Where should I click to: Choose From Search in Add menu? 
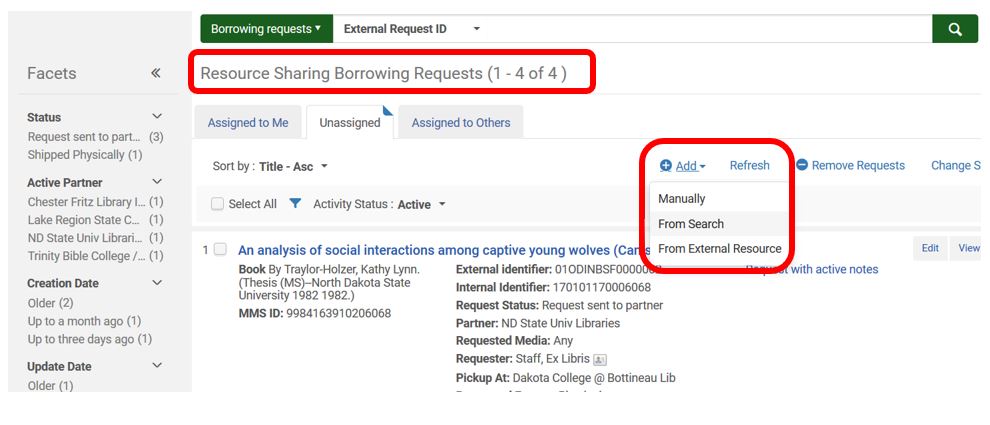691,224
